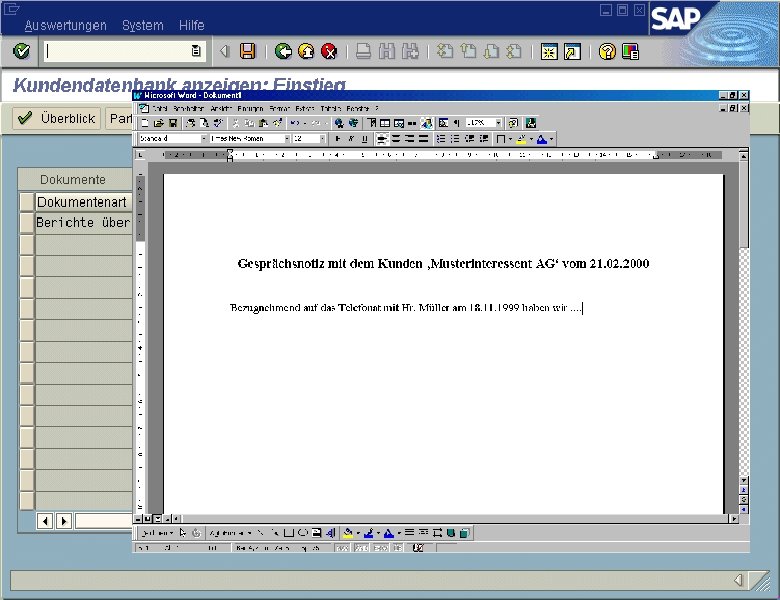Click the Word vertical scrollbar down arrow
Screen dimensions: 780x600
point(744,481)
